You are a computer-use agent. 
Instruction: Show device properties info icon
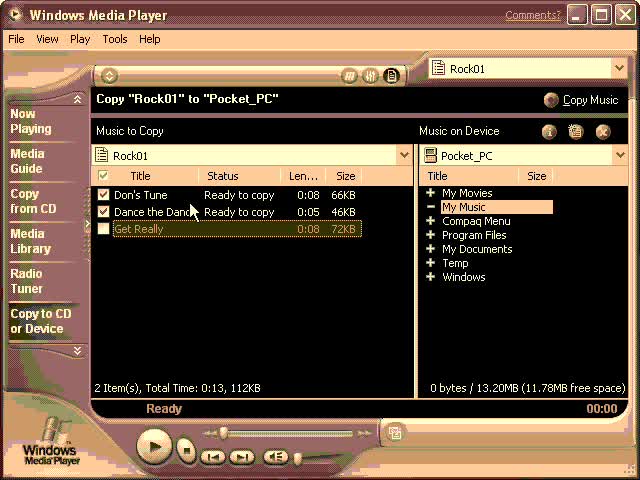[x=549, y=132]
